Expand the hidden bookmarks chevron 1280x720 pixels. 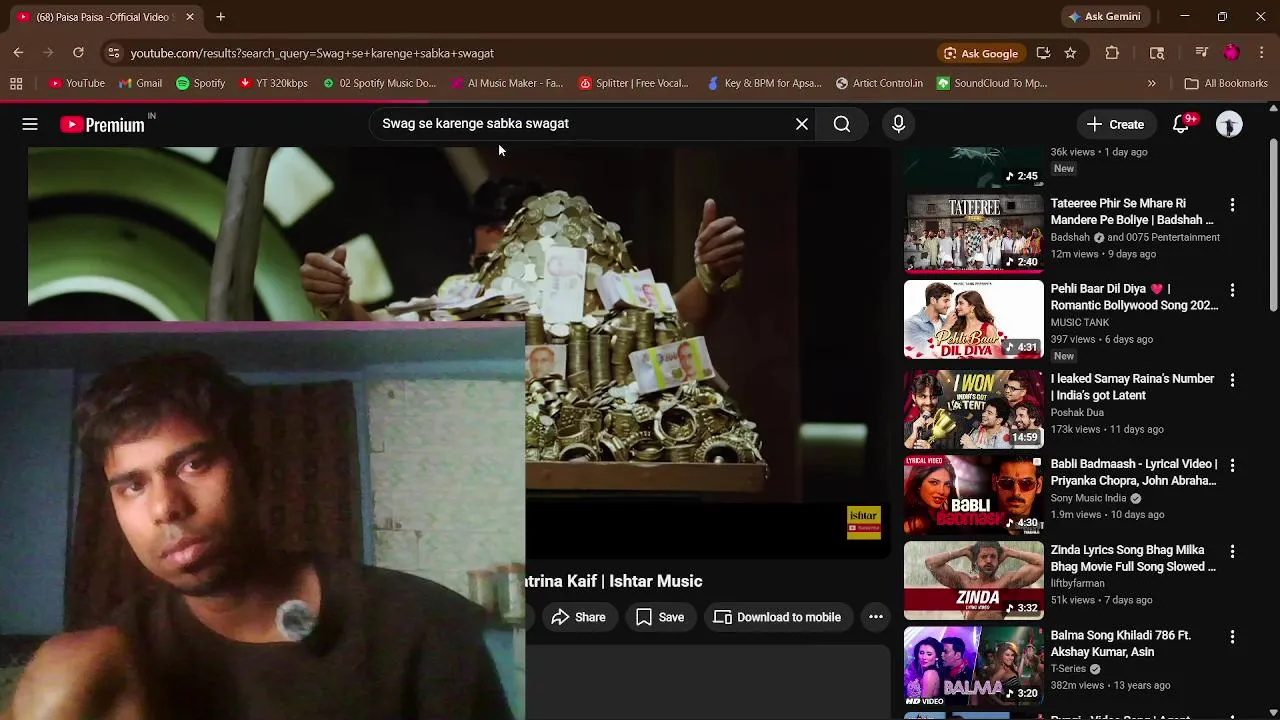pyautogui.click(x=1151, y=84)
